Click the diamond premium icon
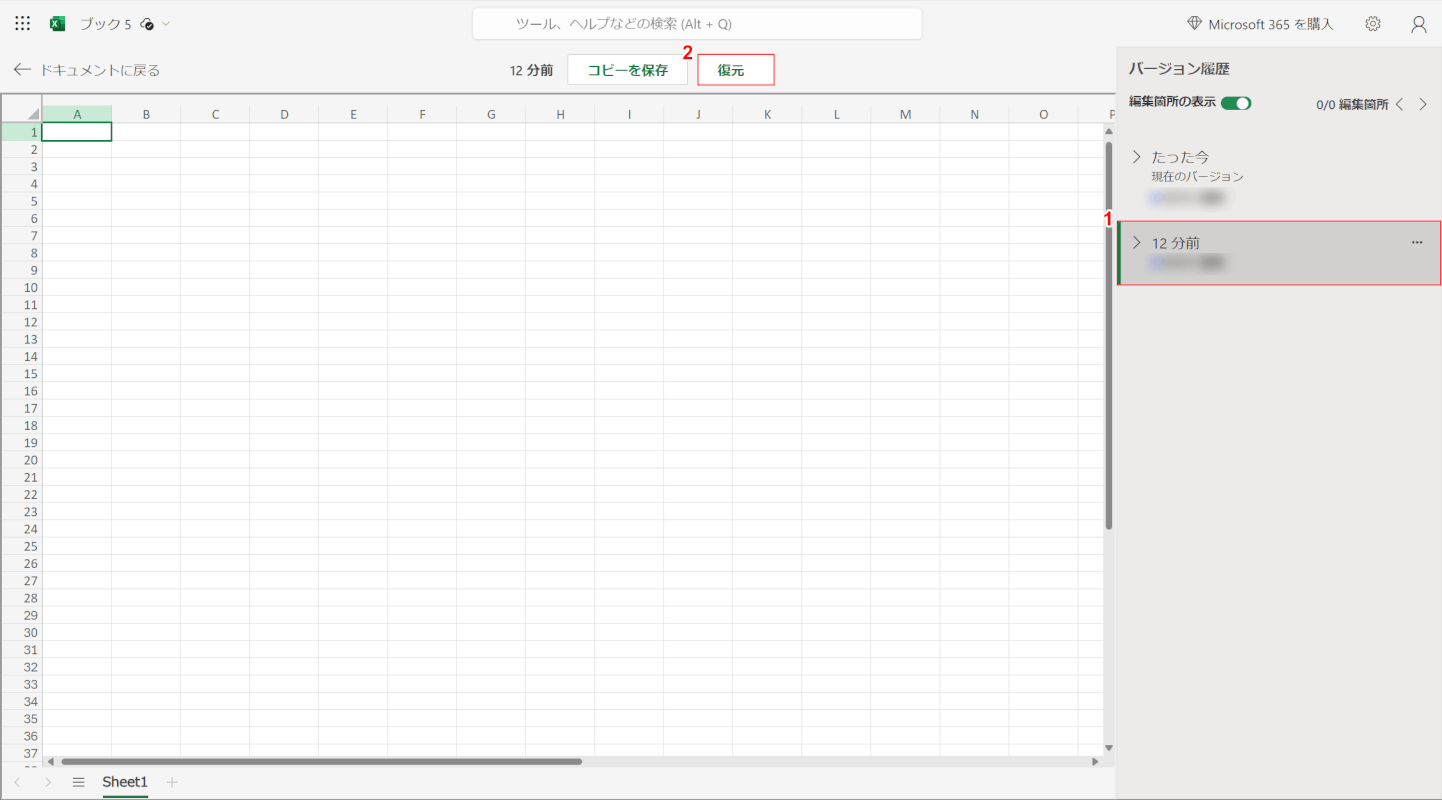This screenshot has width=1442, height=800. coord(1194,24)
